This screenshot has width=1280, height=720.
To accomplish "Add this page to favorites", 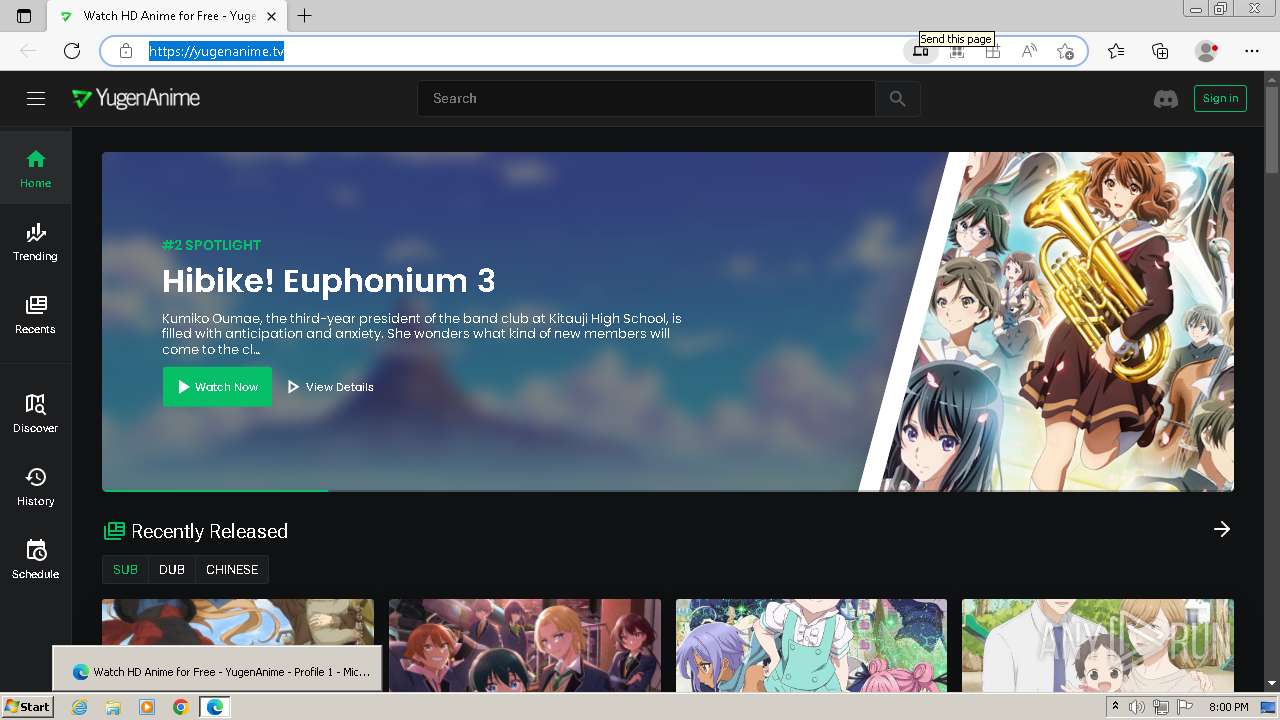I will point(1065,51).
